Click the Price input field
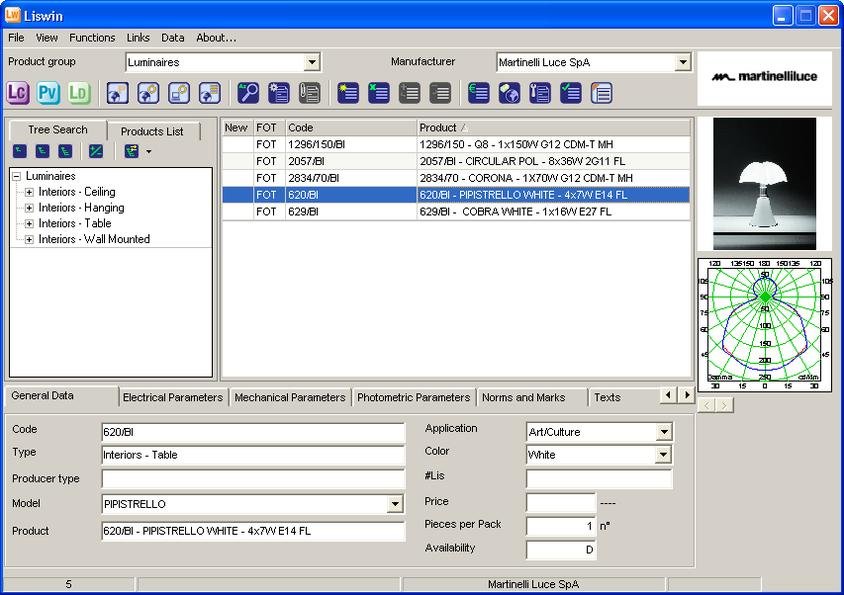 click(560, 502)
